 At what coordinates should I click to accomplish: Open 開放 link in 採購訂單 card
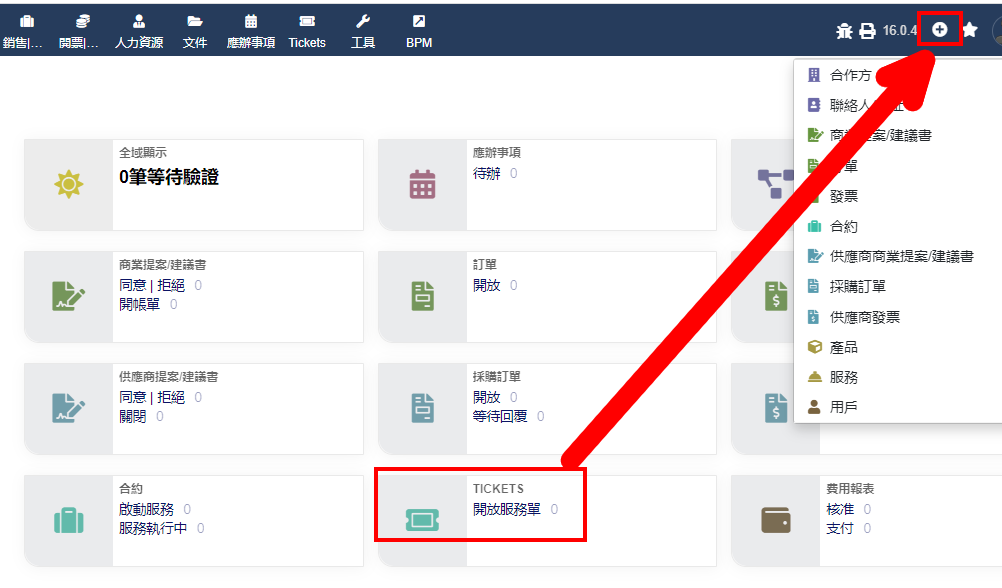pos(486,397)
